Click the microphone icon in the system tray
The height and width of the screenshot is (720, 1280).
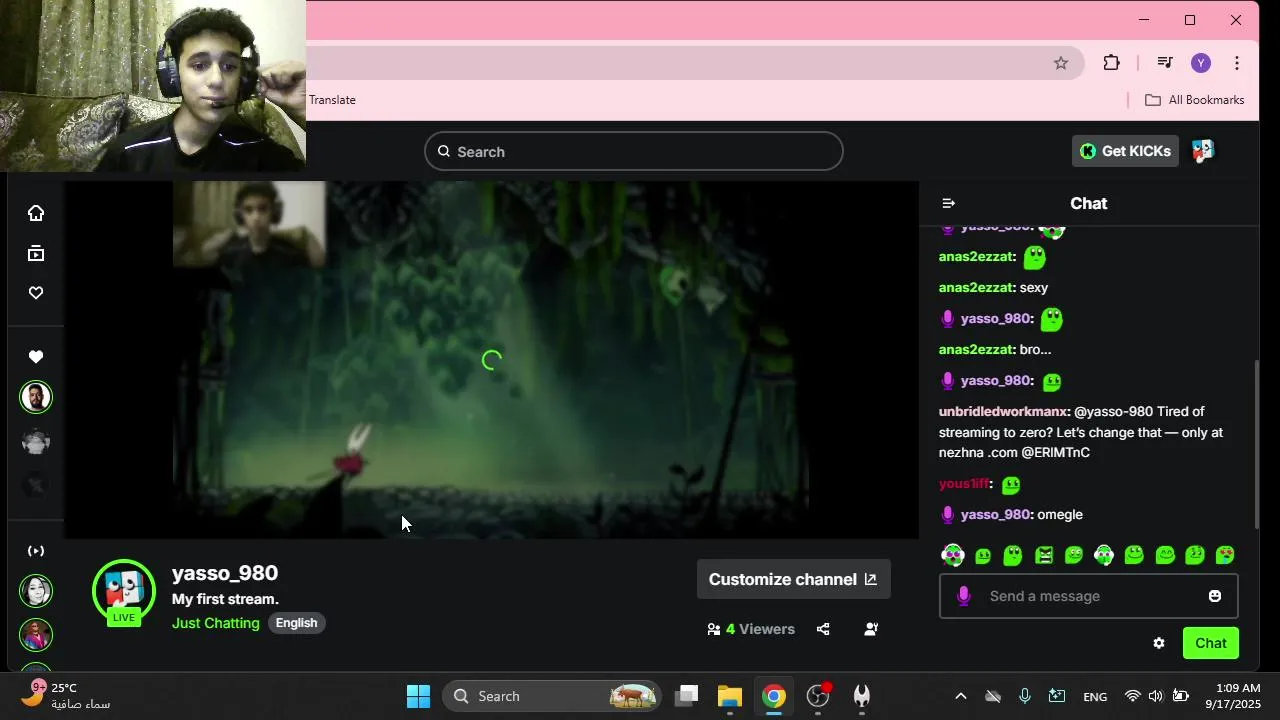[1025, 696]
